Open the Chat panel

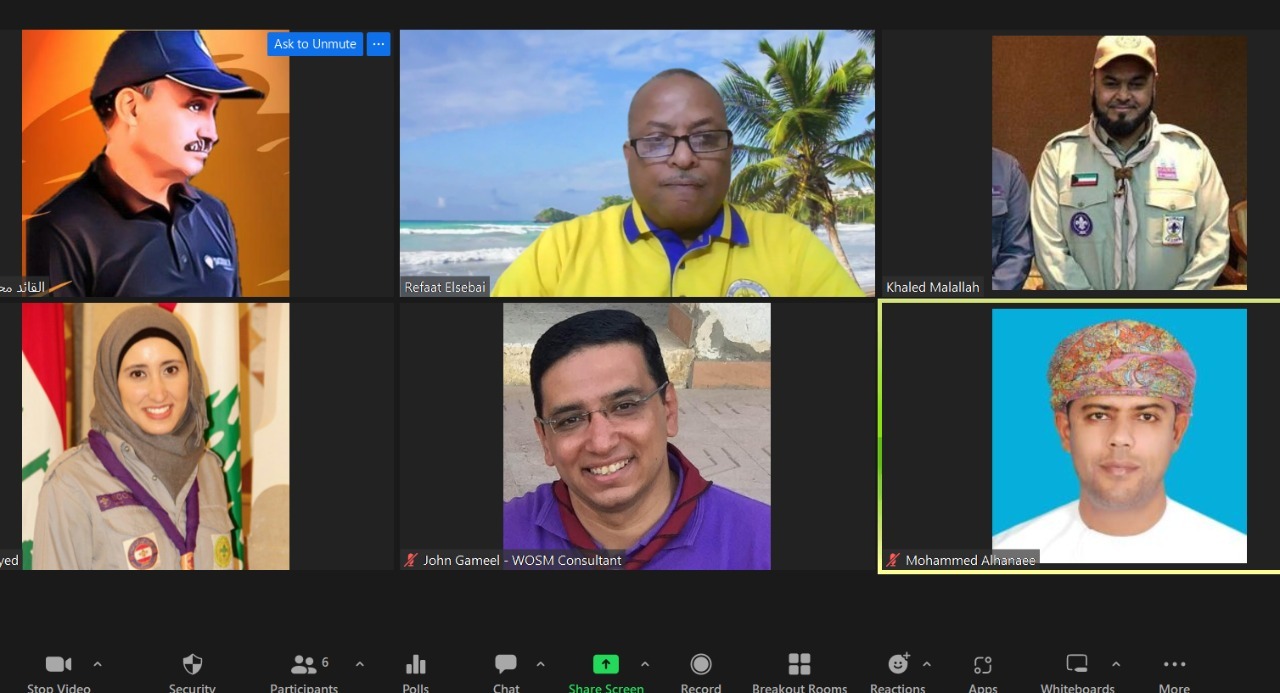(506, 665)
